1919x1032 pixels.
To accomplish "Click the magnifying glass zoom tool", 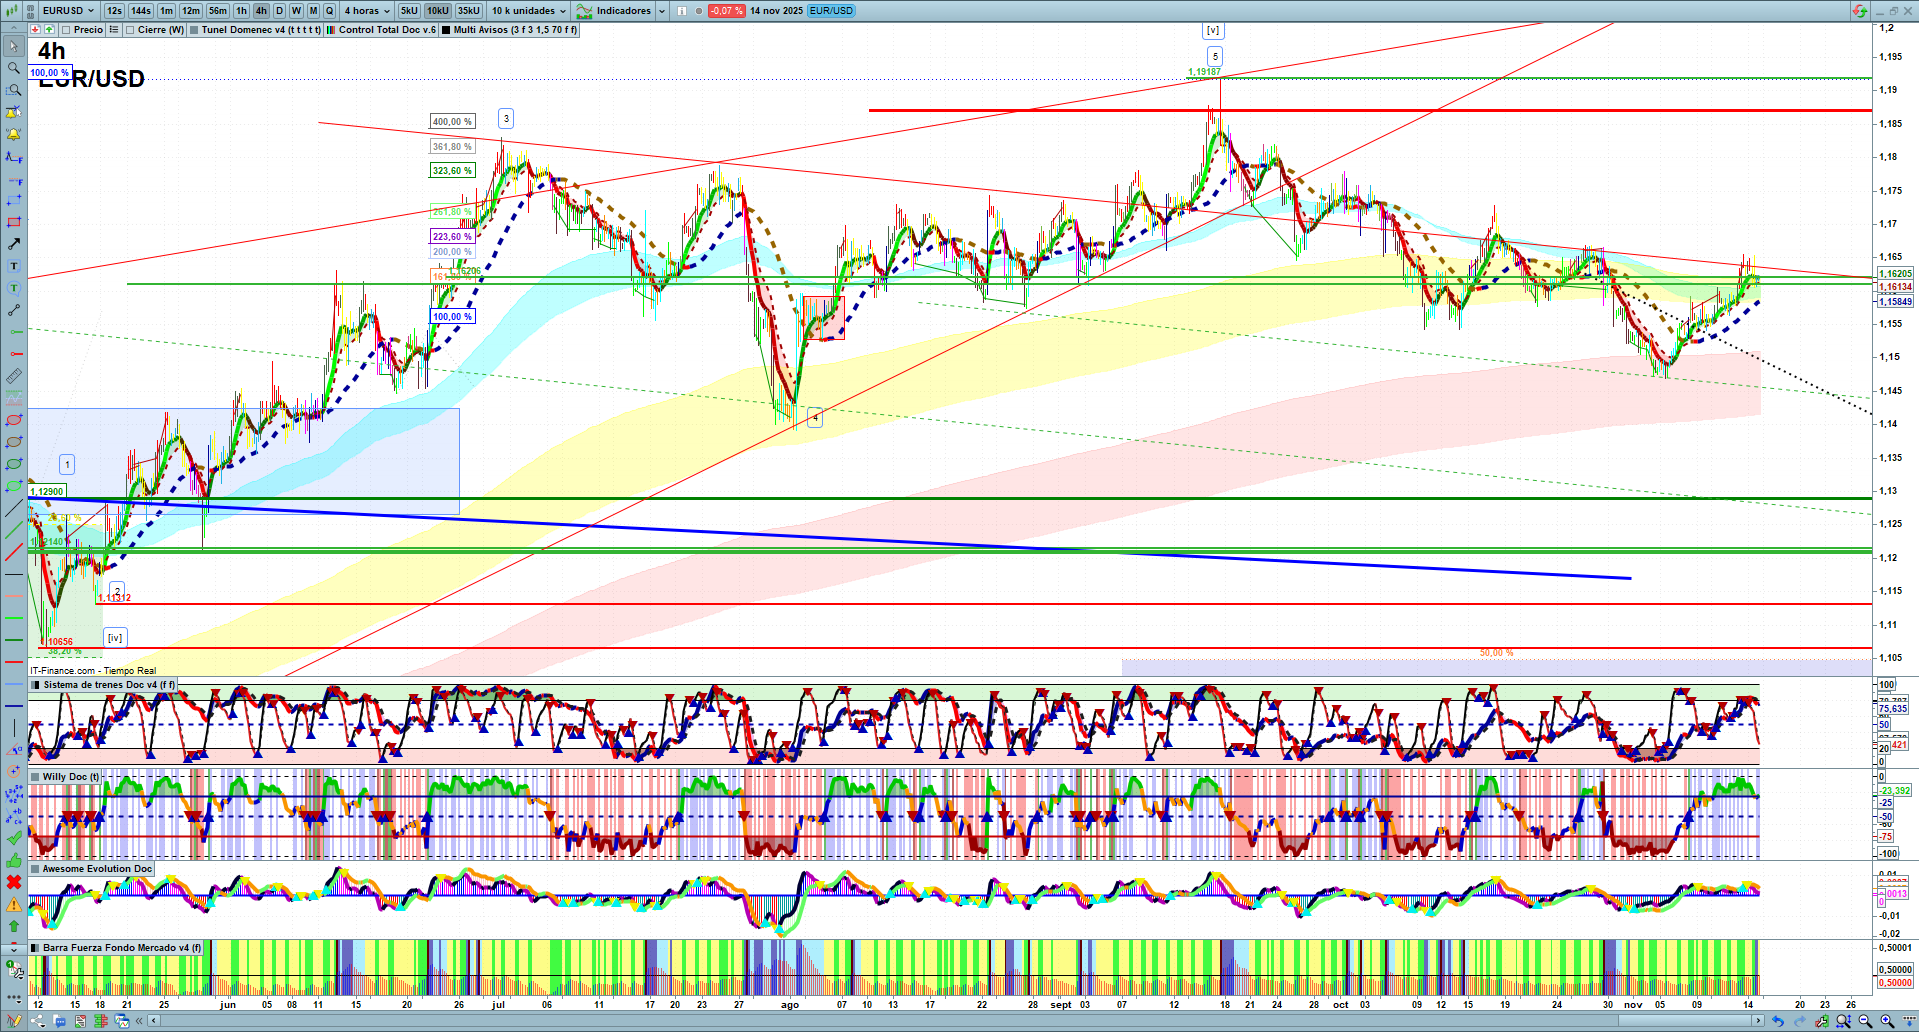I will [x=13, y=68].
